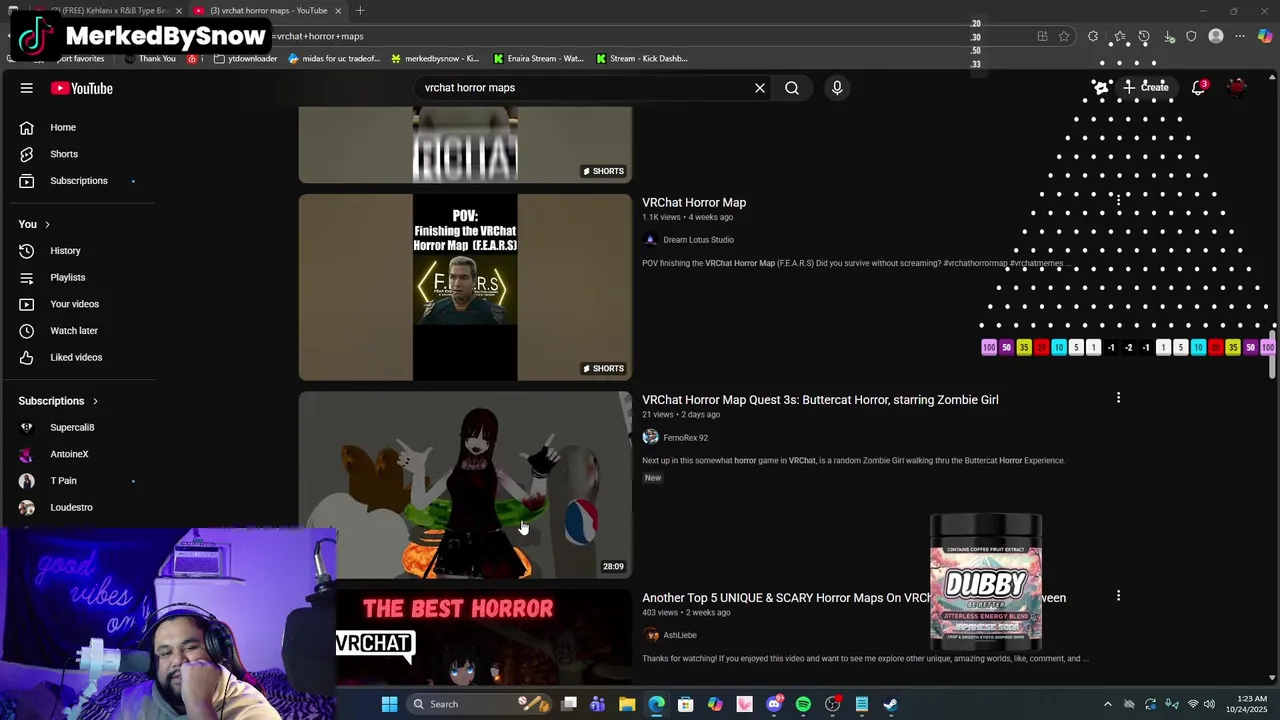Open volume control in system tray
Screen dimensions: 1280x720
pyautogui.click(x=1209, y=704)
